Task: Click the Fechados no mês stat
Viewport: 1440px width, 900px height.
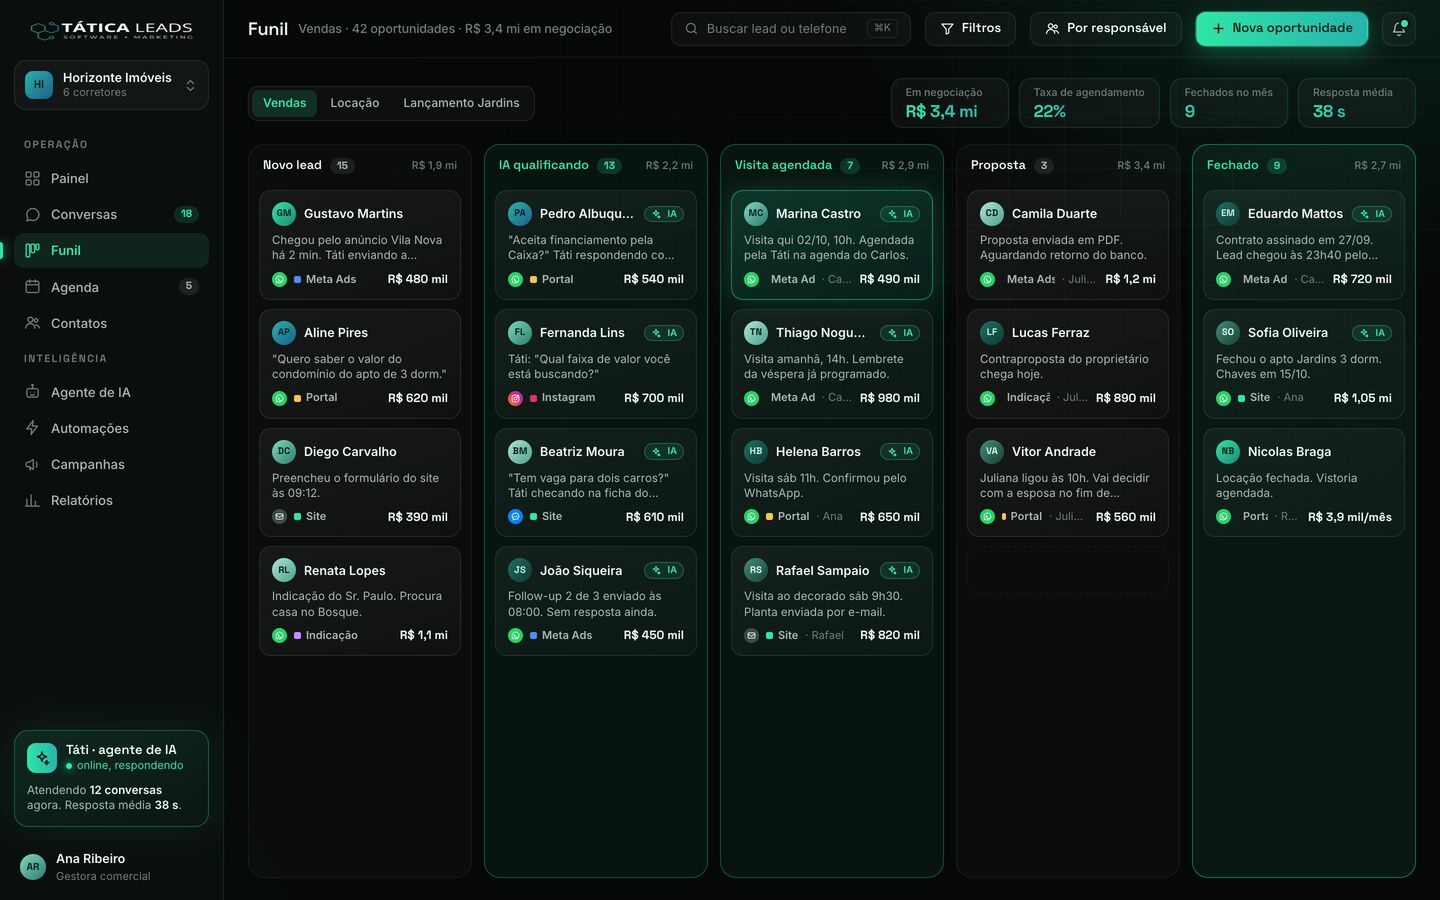Action: click(x=1229, y=103)
